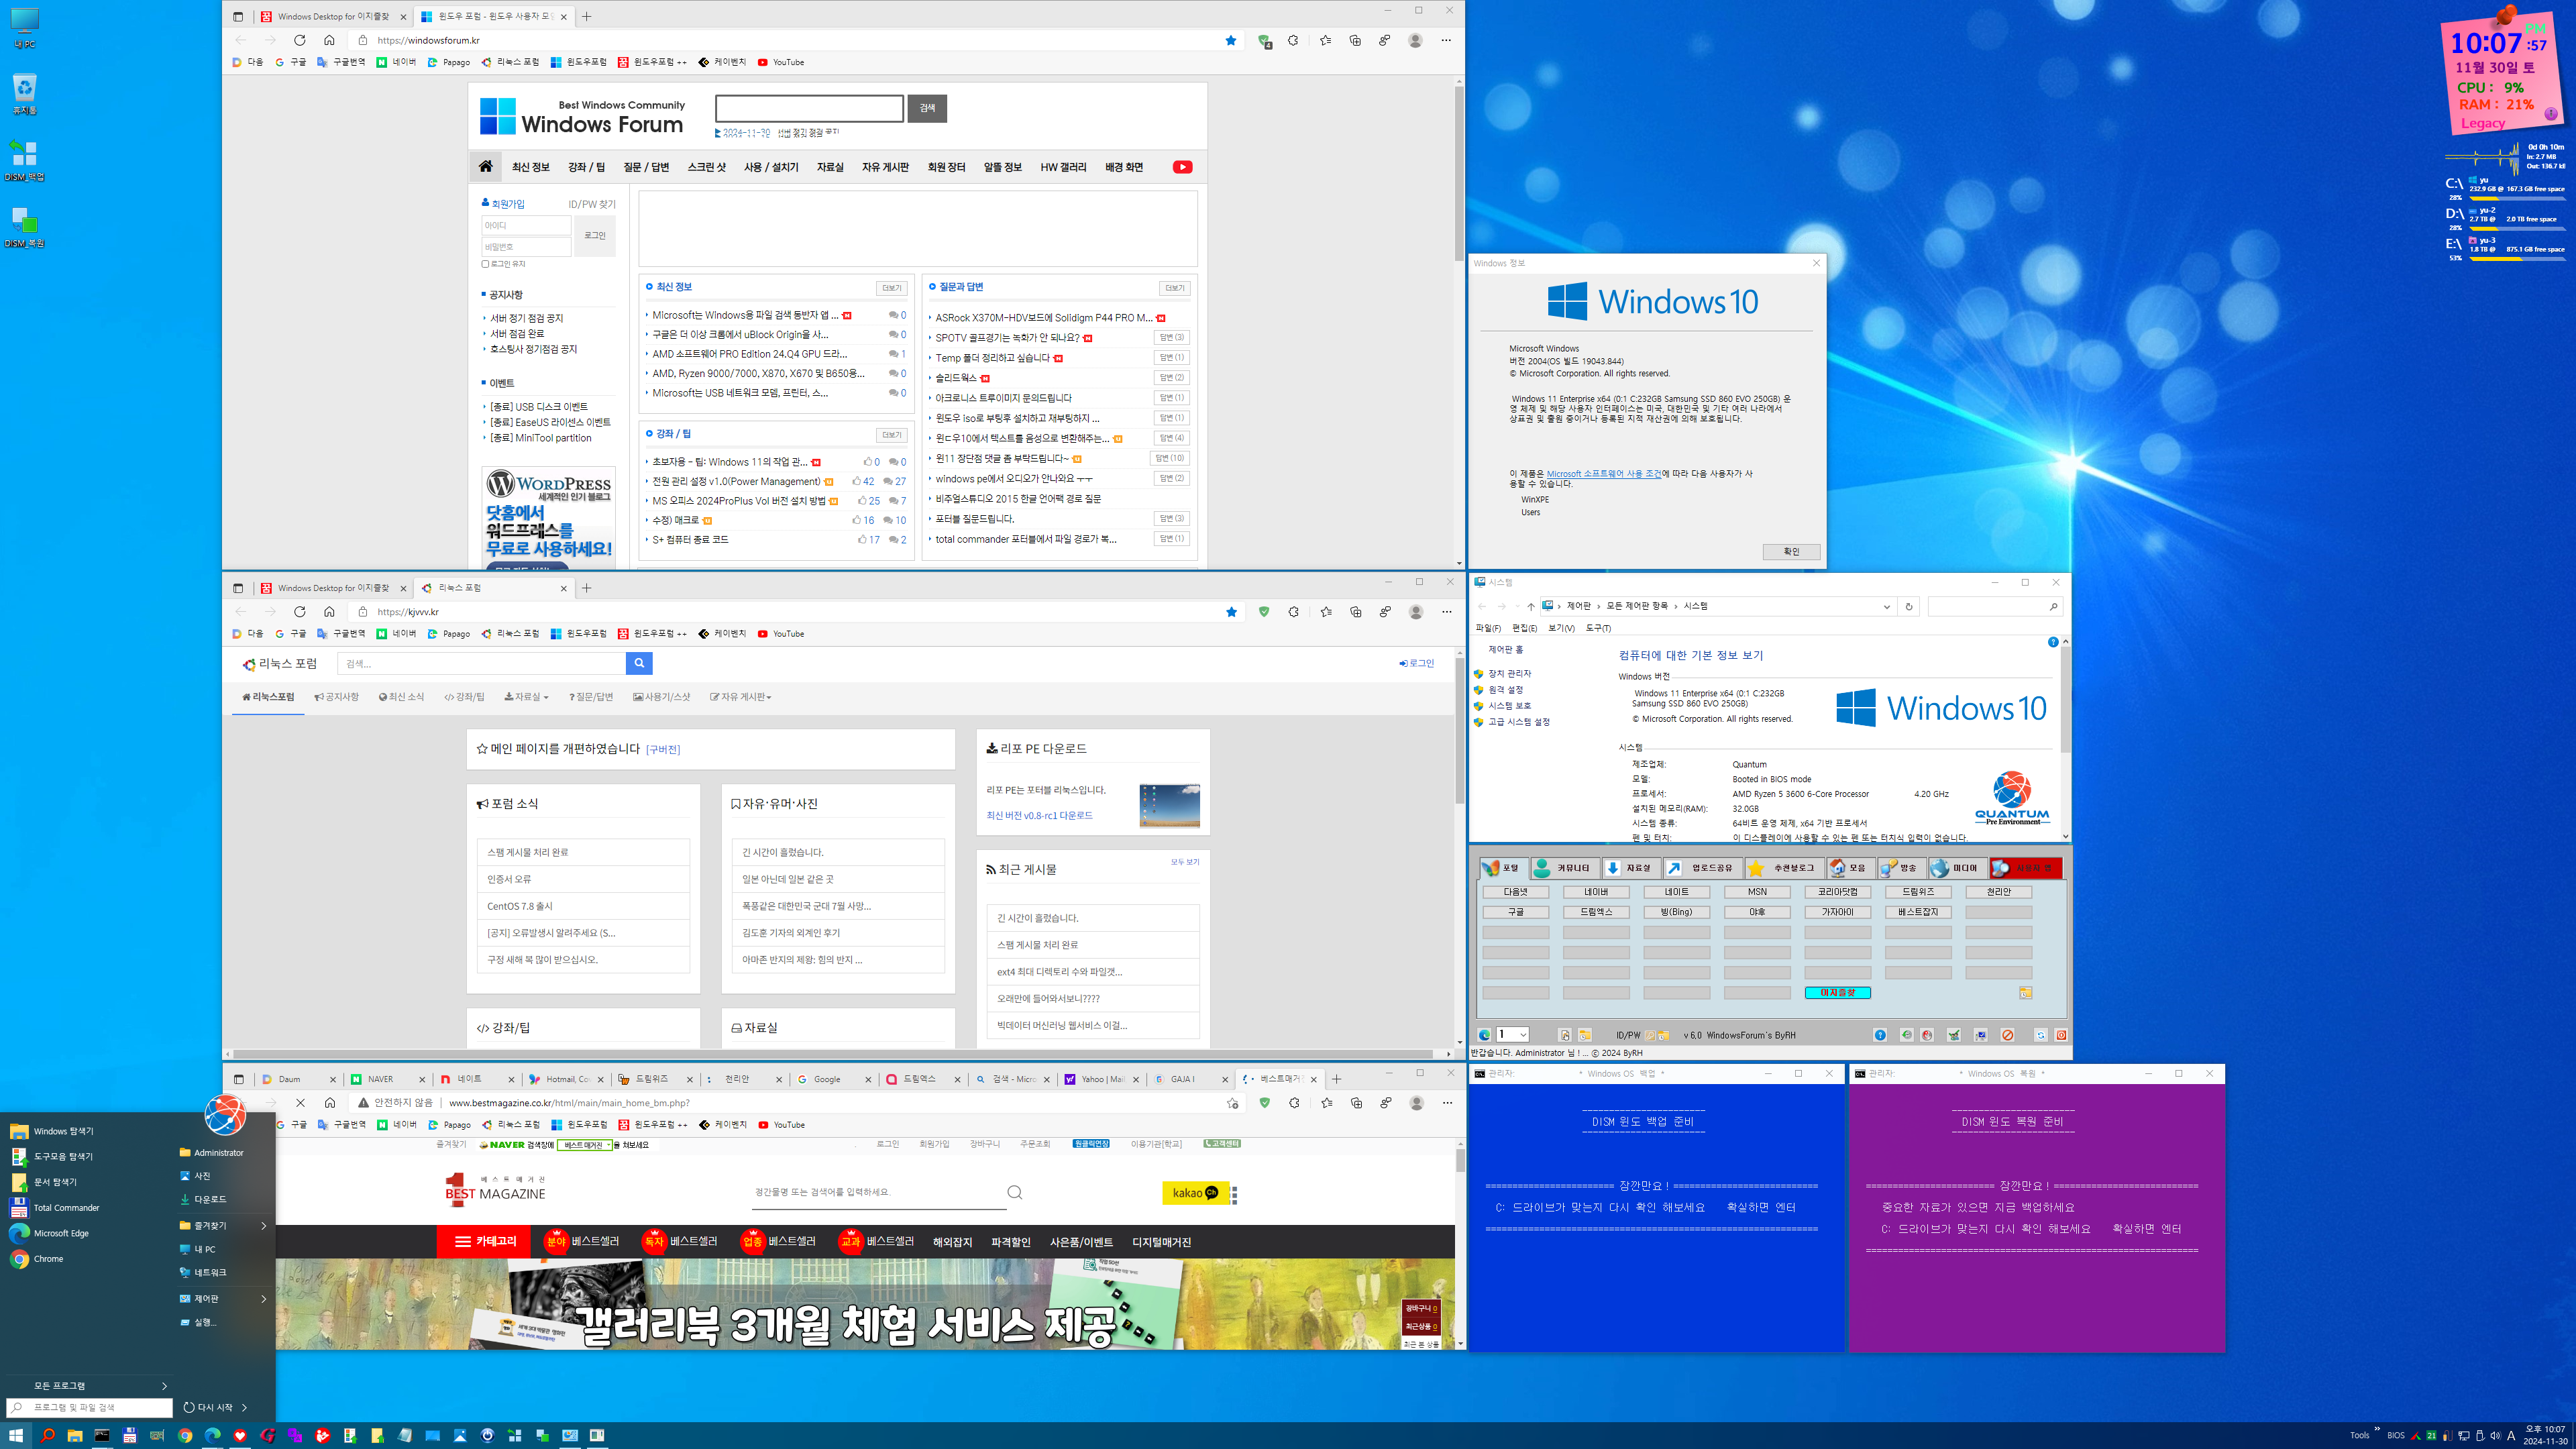This screenshot has width=2576, height=1449.
Task: Click the refresh button in the 시스템 window address bar
Action: [1909, 607]
